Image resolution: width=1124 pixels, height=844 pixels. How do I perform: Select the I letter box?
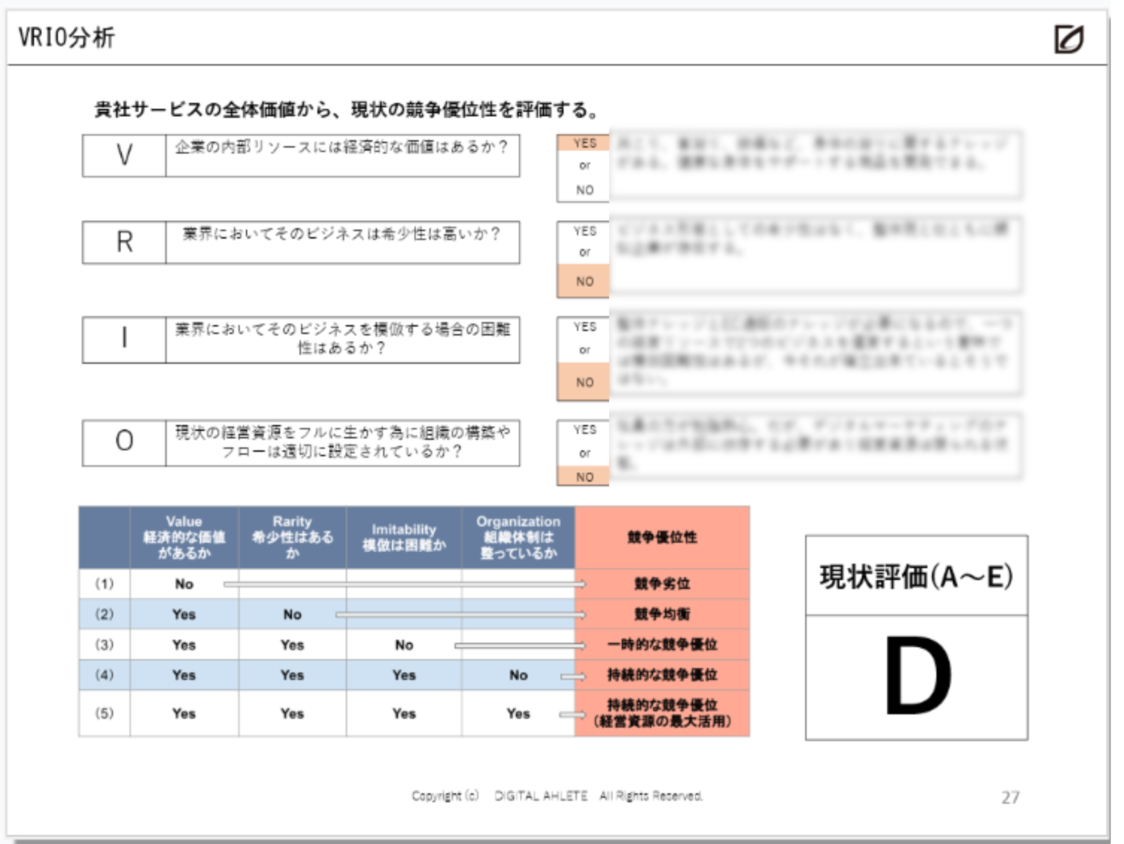click(x=124, y=340)
